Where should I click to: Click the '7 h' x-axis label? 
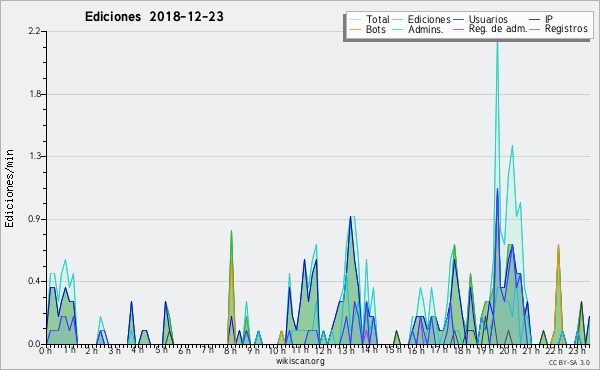click(208, 350)
